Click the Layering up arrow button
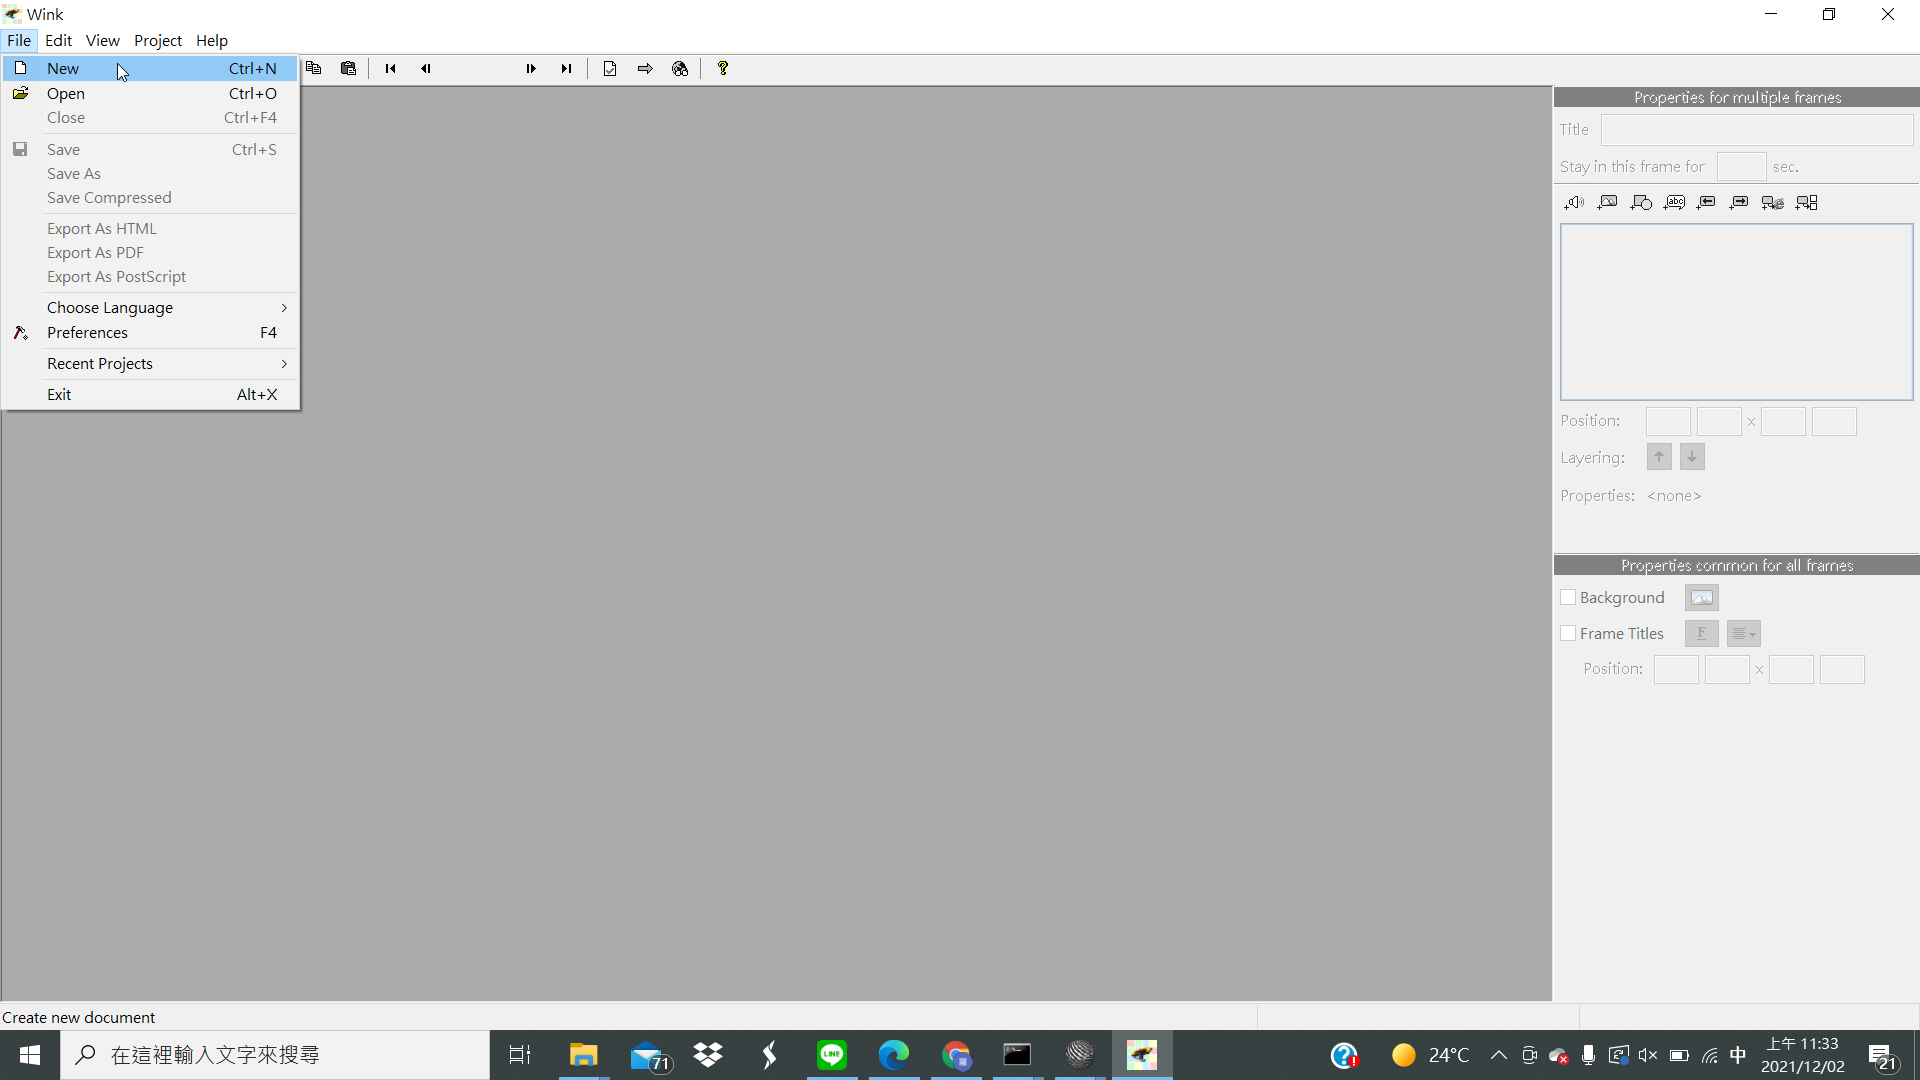The image size is (1920, 1080). [1659, 457]
